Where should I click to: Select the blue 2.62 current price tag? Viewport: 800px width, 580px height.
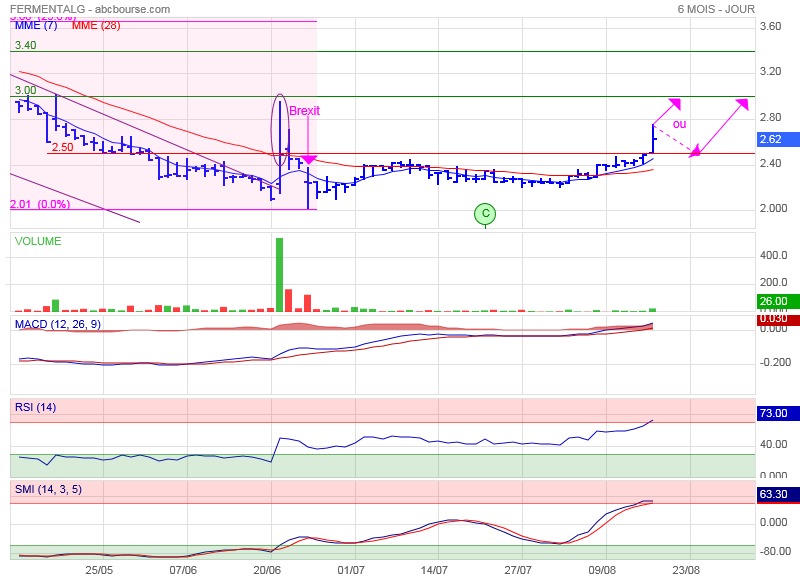pyautogui.click(x=771, y=140)
